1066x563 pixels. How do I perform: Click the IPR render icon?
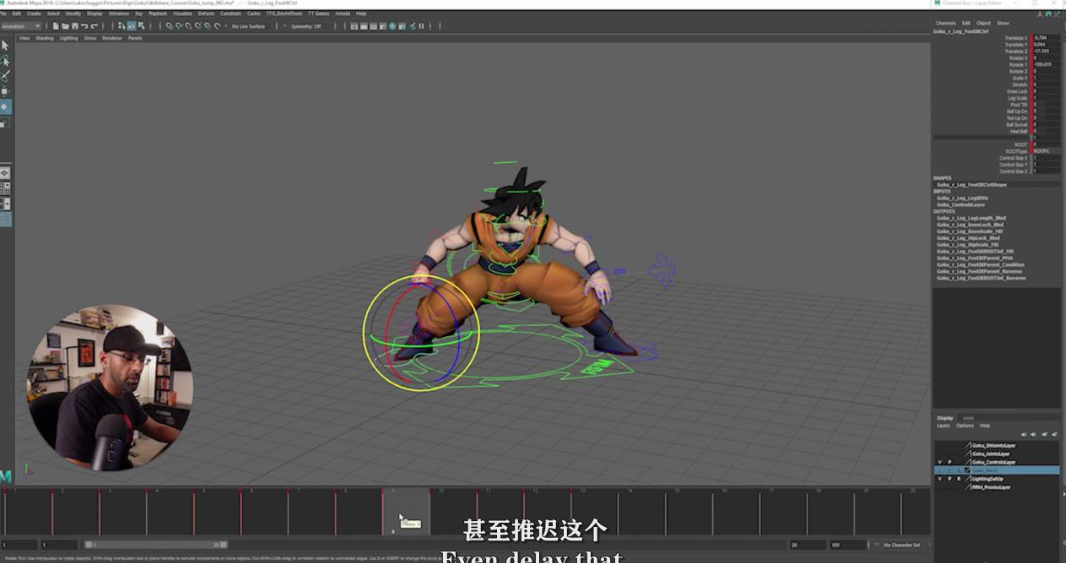(x=373, y=26)
